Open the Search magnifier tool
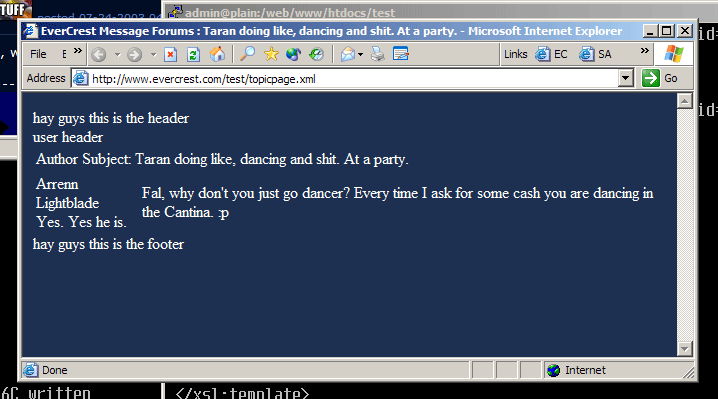 (x=248, y=54)
